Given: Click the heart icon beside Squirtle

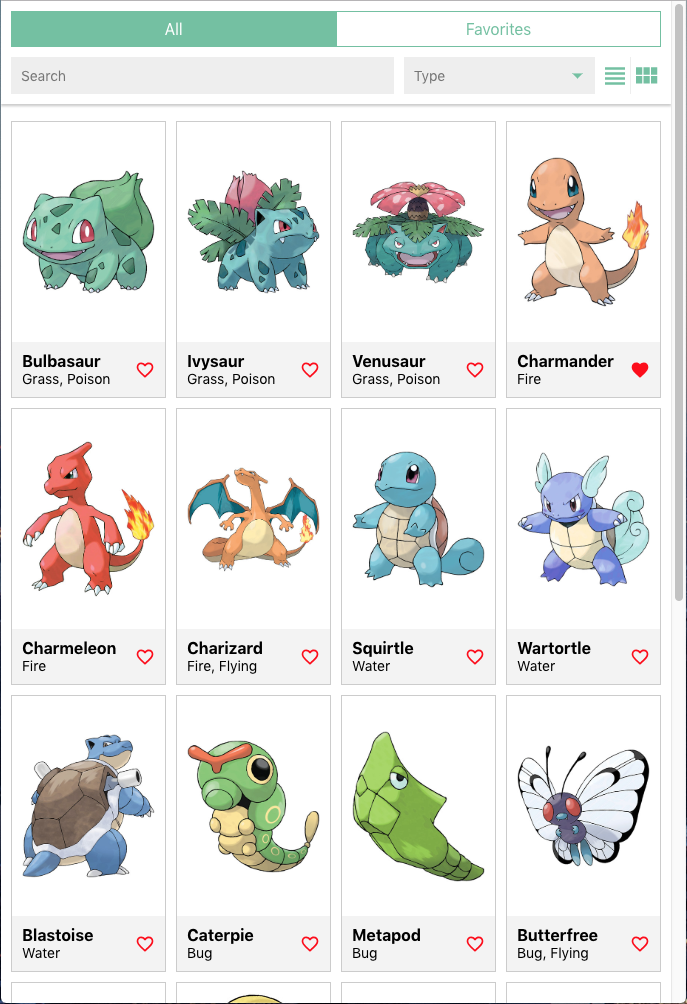Looking at the screenshot, I should tap(475, 656).
